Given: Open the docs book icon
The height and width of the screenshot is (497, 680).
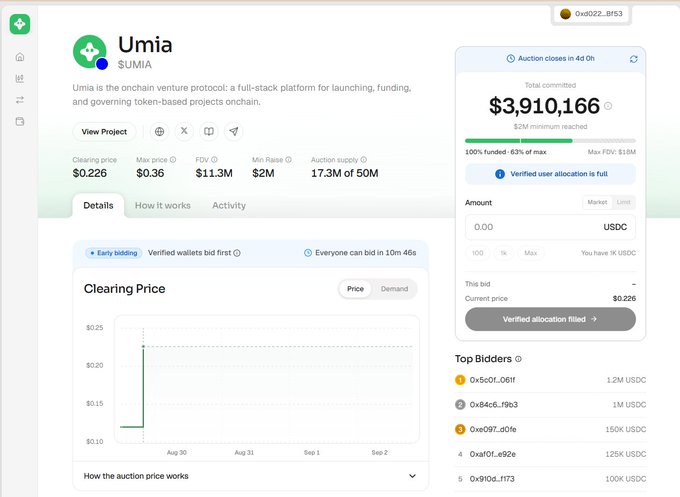Looking at the screenshot, I should click(x=209, y=131).
